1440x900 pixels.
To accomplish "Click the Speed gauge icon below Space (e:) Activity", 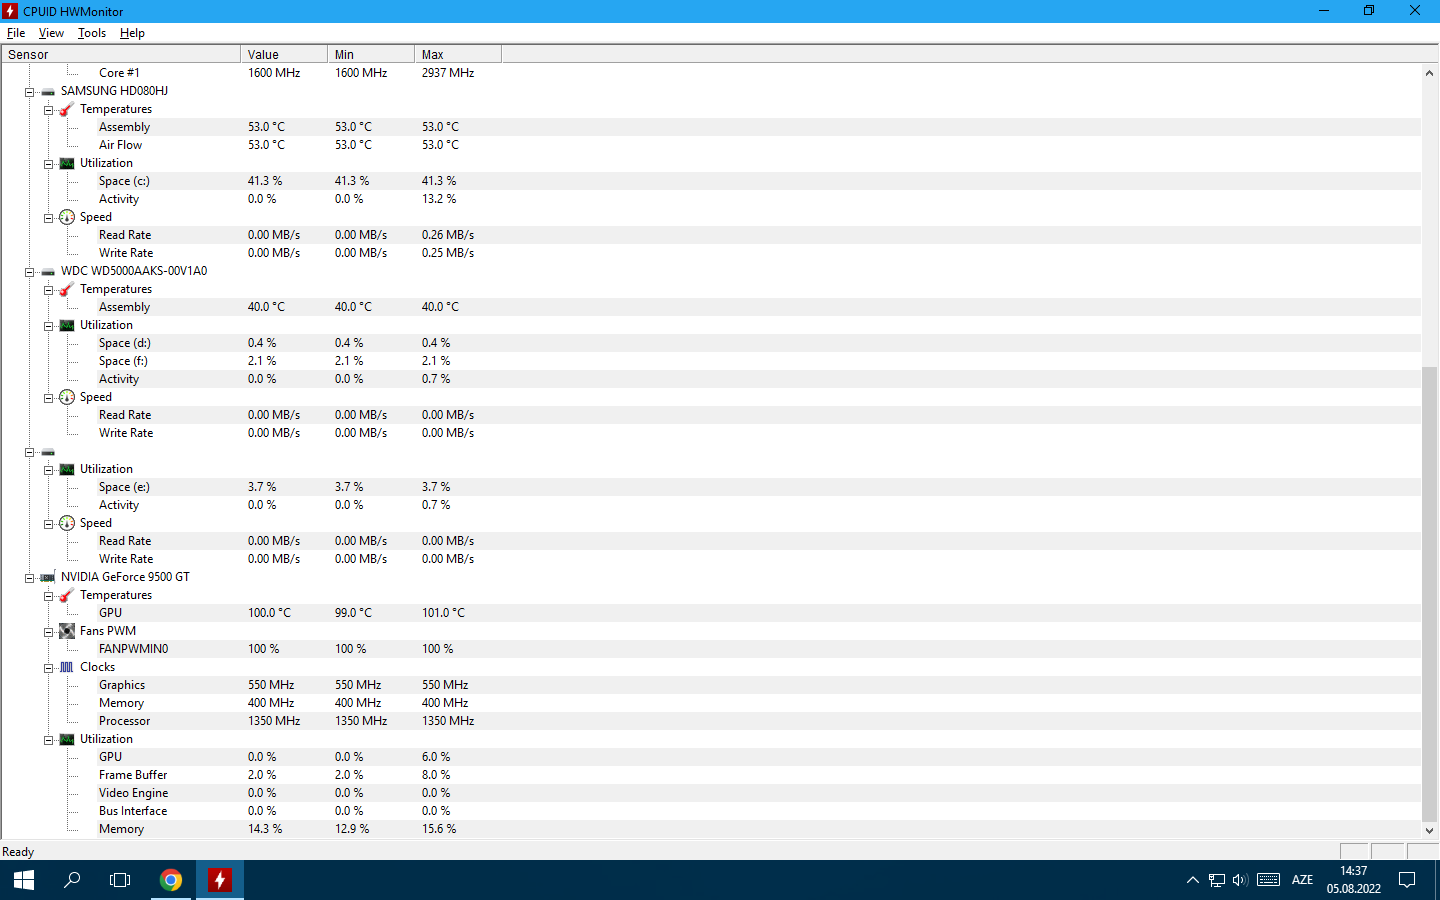I will [67, 523].
